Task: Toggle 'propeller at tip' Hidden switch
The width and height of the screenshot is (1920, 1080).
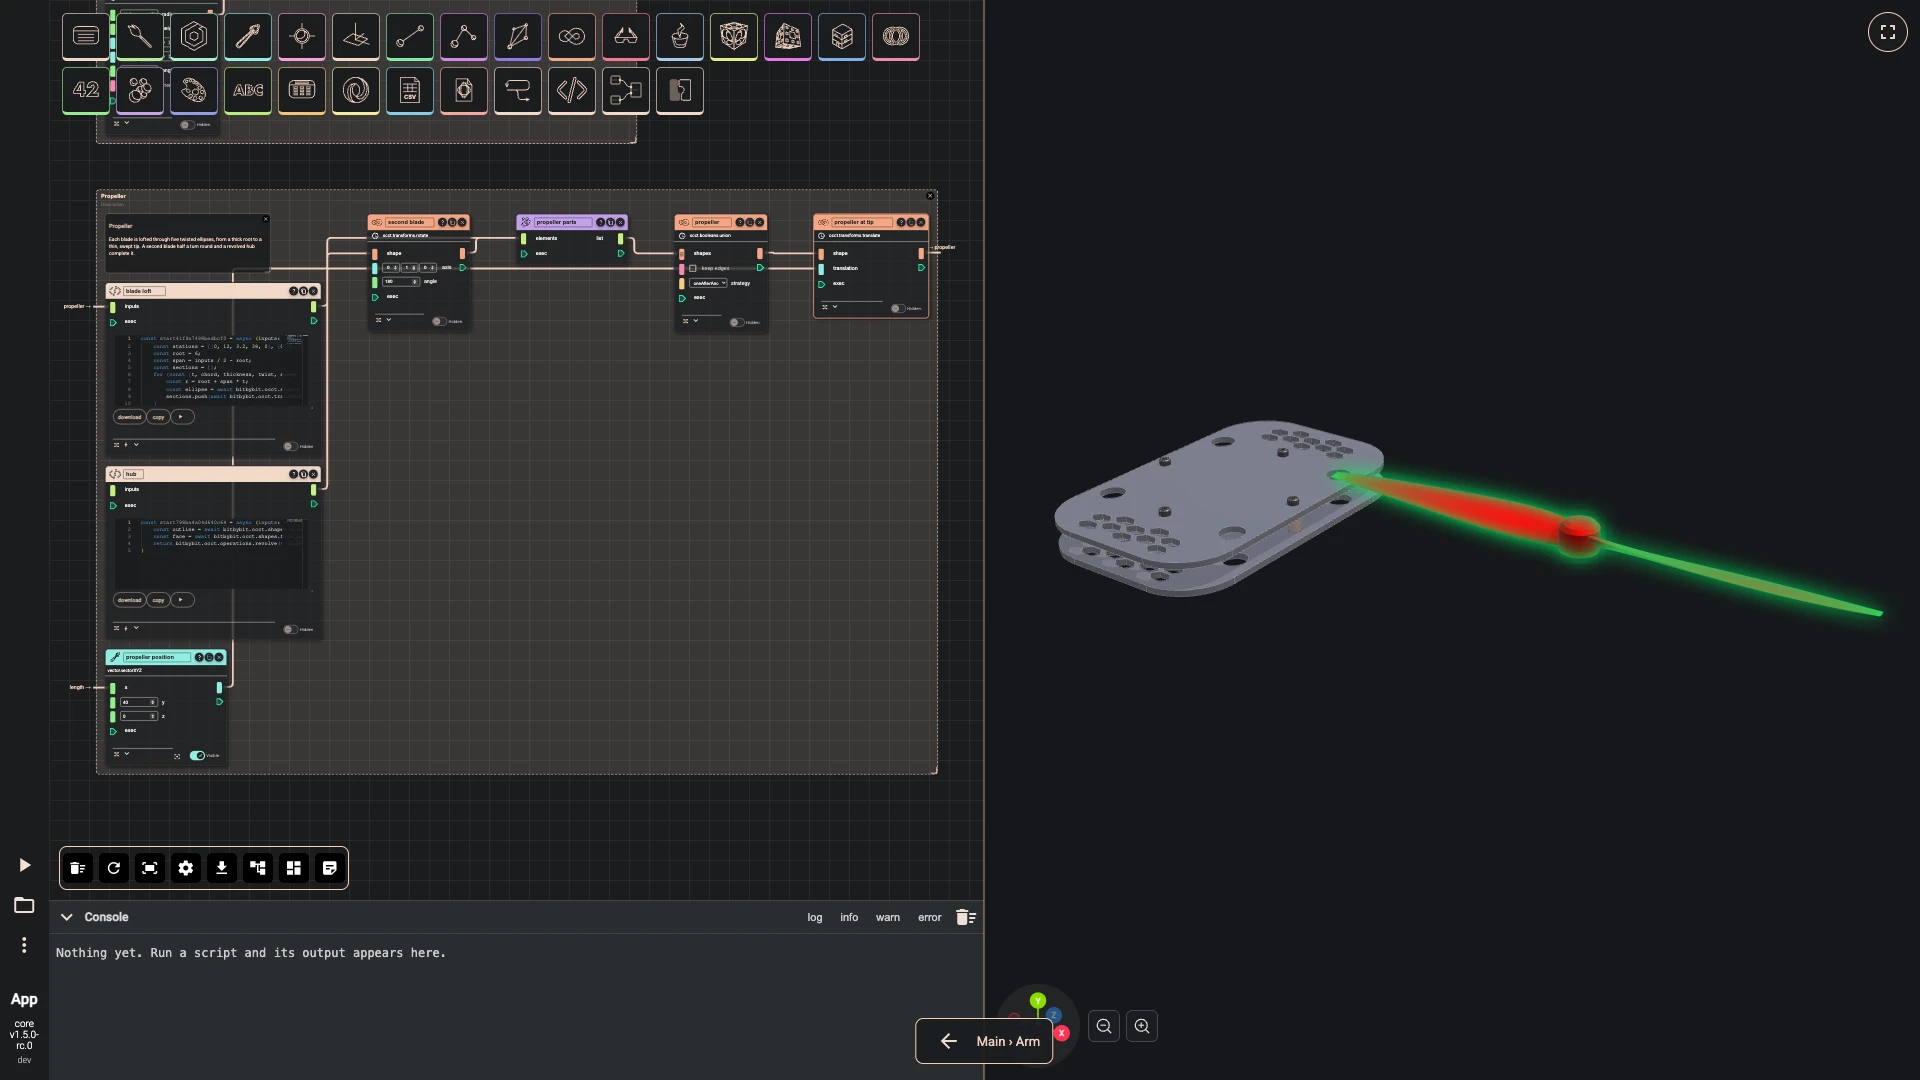Action: (897, 308)
